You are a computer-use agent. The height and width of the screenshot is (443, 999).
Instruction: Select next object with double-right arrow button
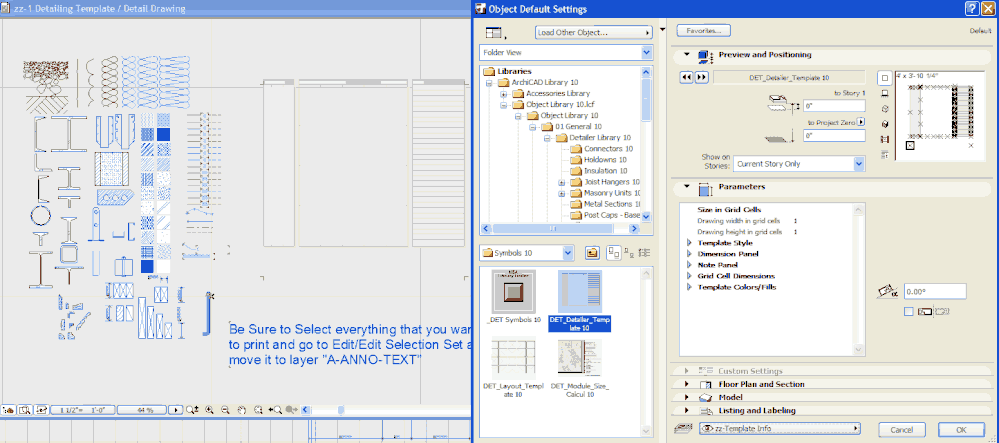[701, 77]
